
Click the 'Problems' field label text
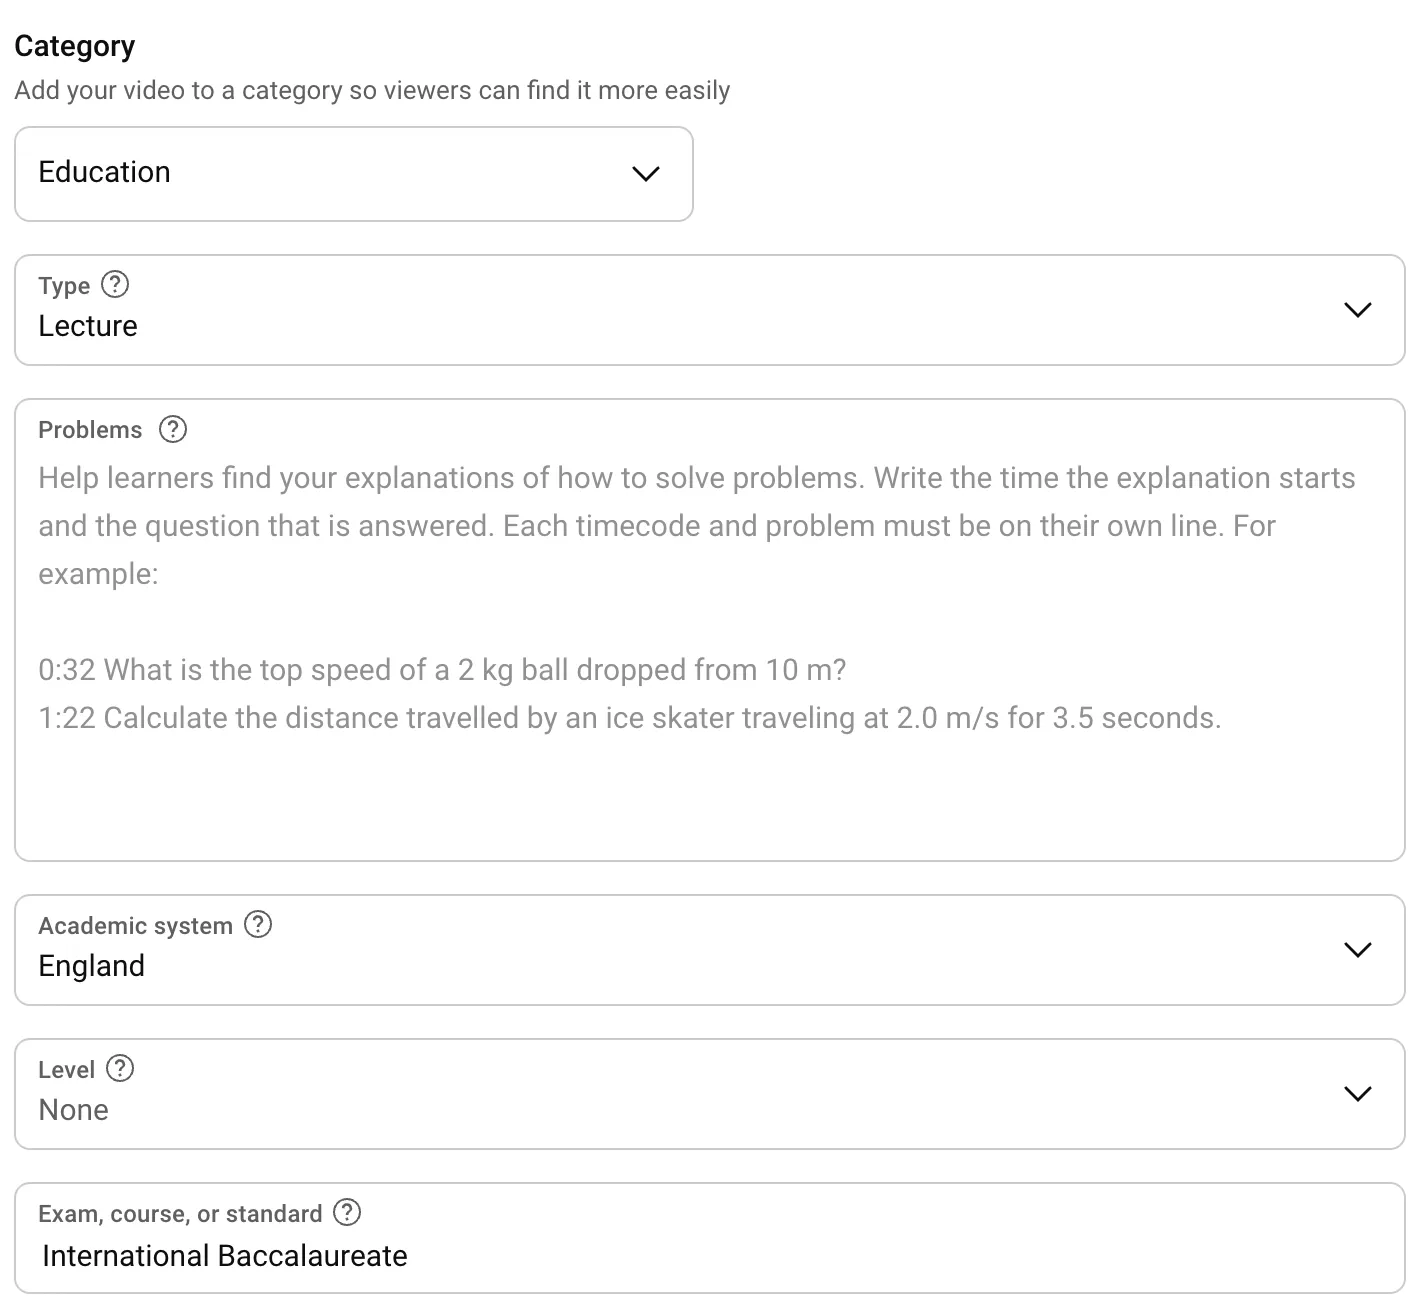[90, 430]
